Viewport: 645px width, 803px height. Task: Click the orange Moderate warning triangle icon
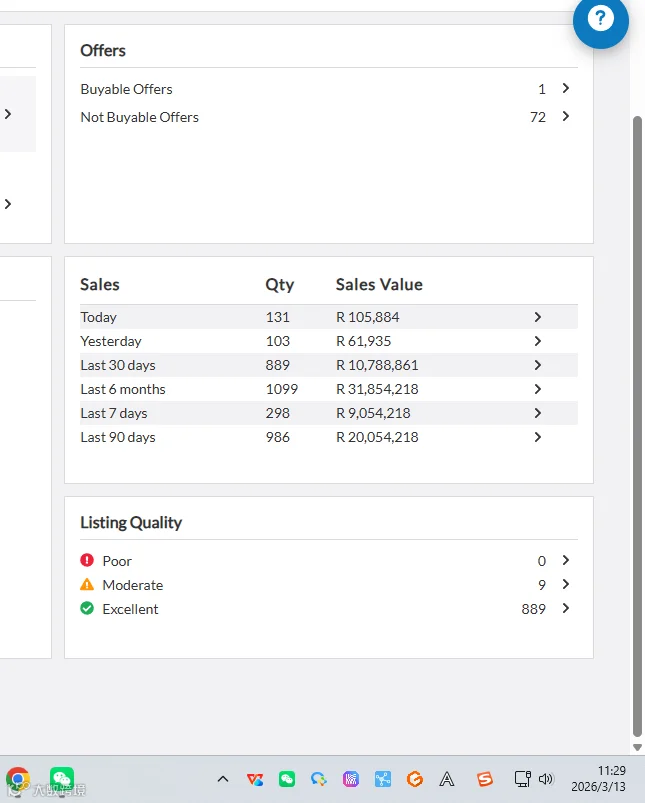point(87,584)
